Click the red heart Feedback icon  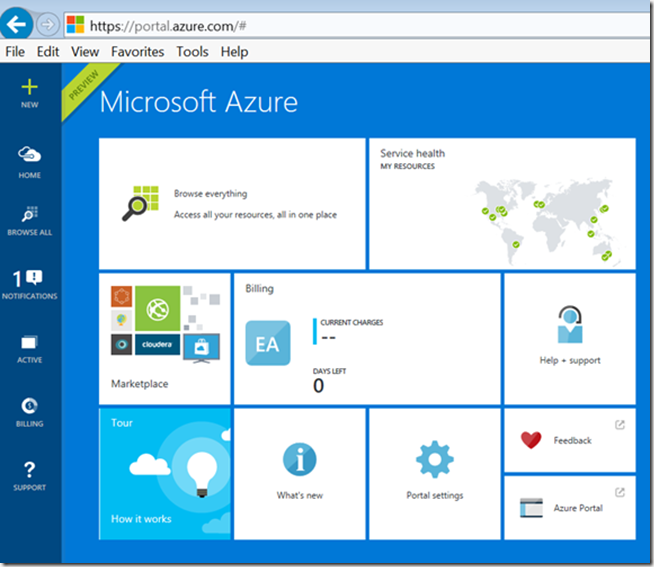point(531,440)
